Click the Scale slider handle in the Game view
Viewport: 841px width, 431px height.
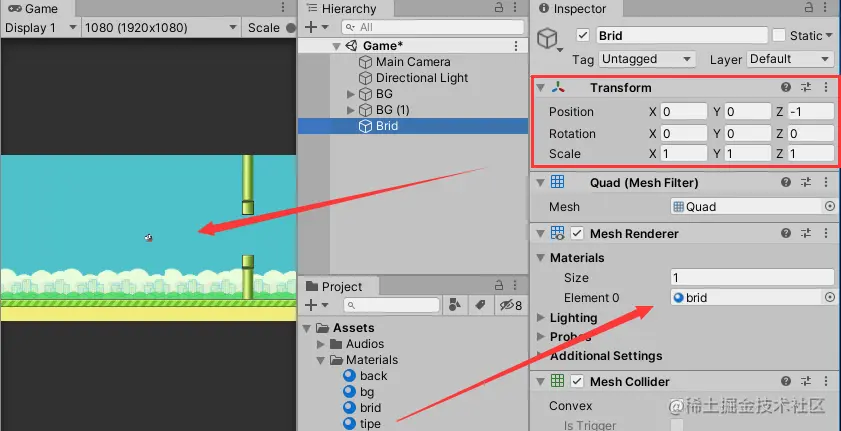tap(291, 28)
